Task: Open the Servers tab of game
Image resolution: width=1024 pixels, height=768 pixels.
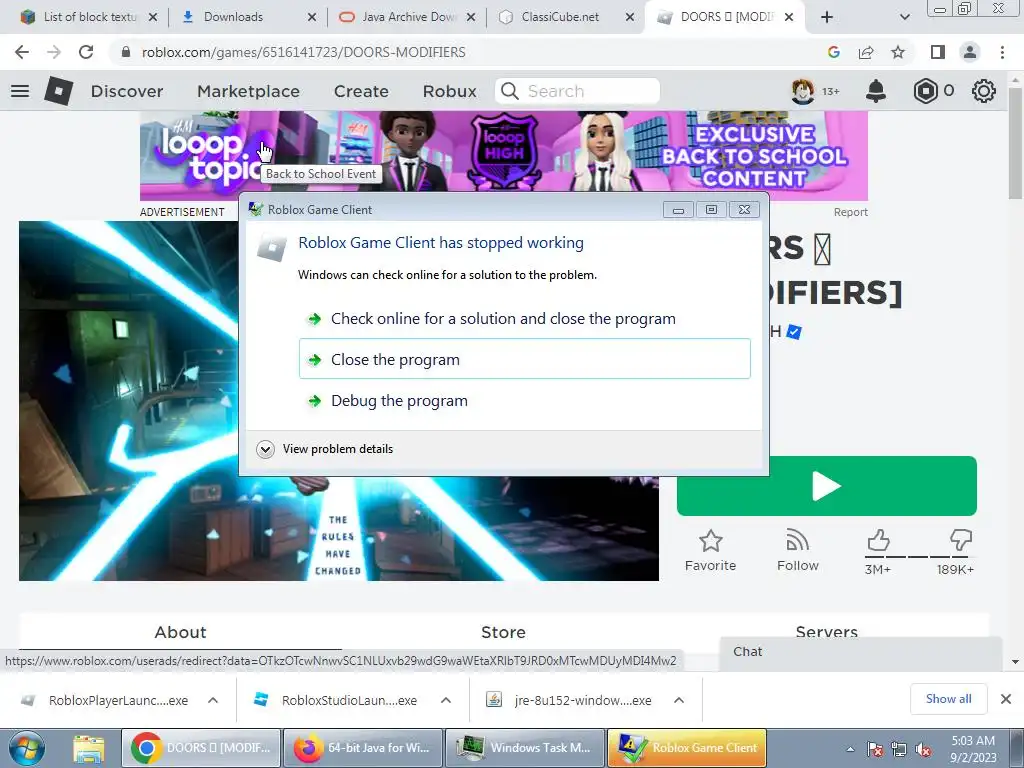Action: [826, 631]
